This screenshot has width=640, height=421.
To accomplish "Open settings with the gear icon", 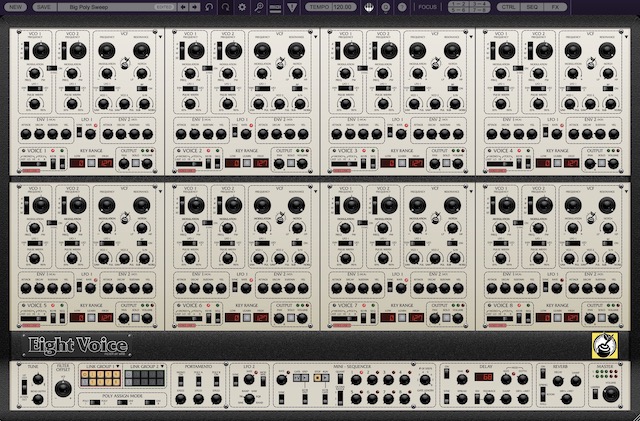I will (x=243, y=7).
